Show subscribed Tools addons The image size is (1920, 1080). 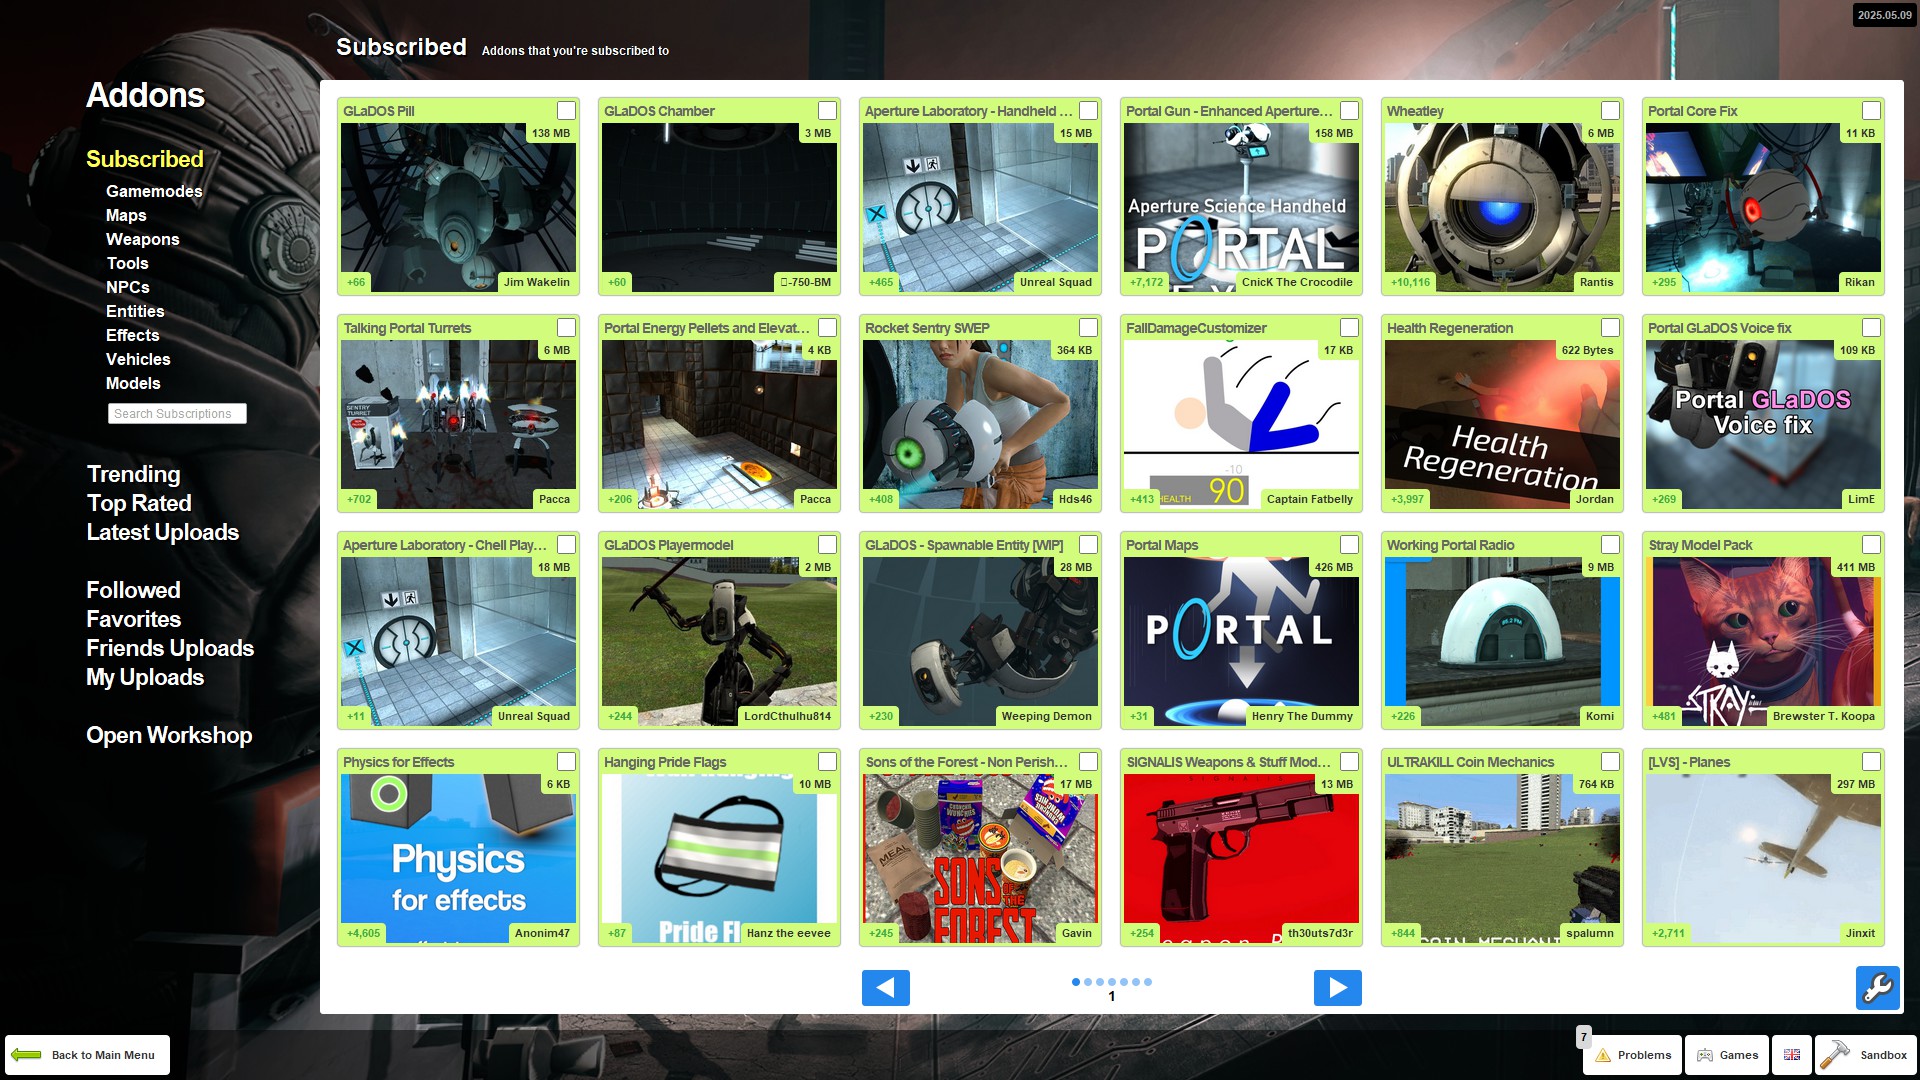(127, 263)
